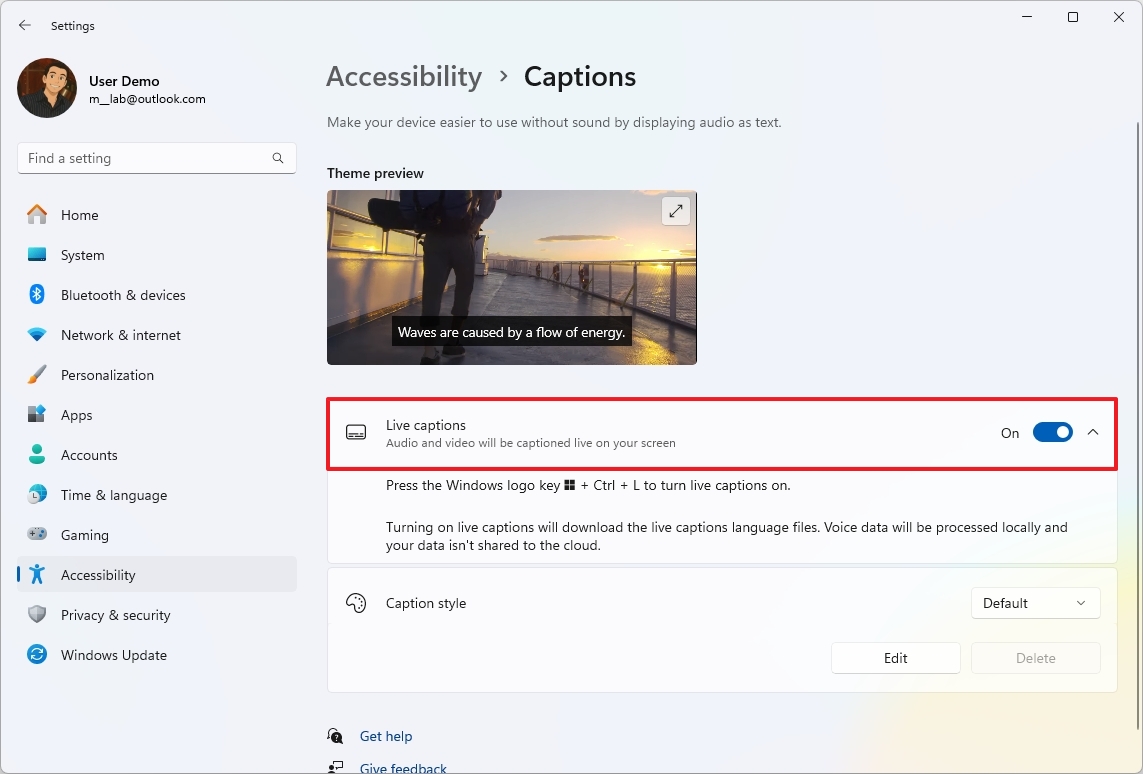Click the Edit caption style button
The width and height of the screenshot is (1143, 774).
point(895,658)
